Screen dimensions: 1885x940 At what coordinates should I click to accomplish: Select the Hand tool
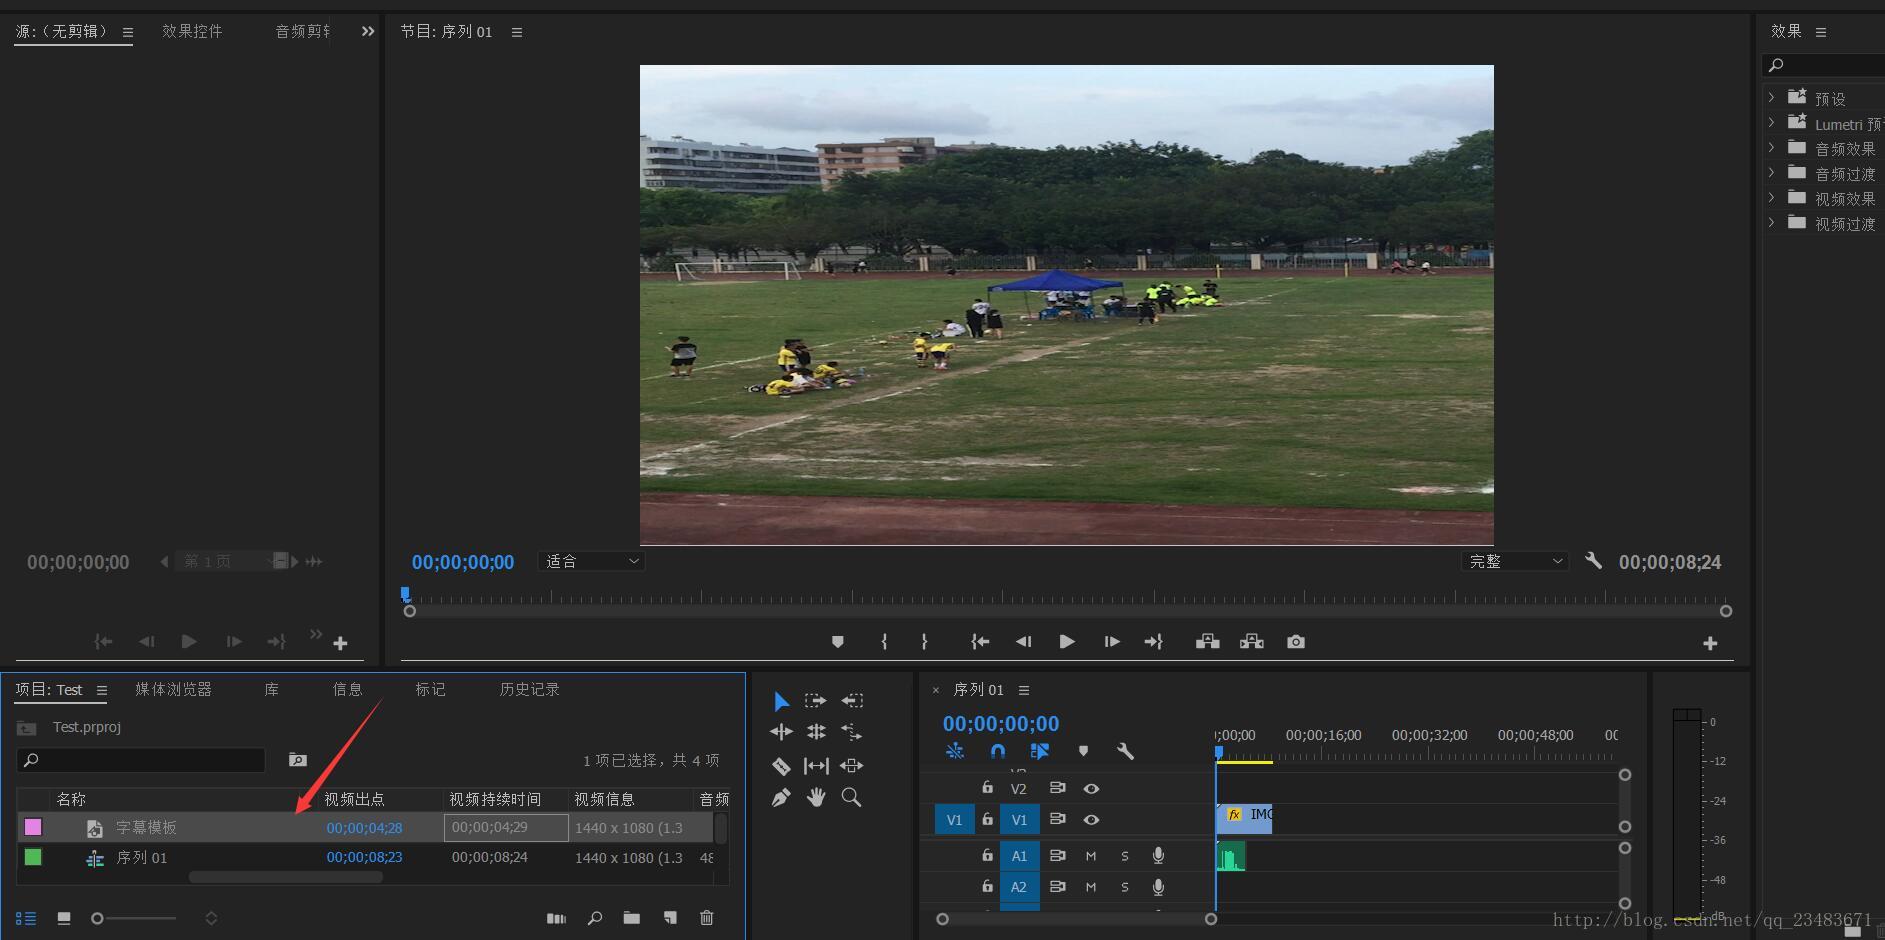click(816, 798)
